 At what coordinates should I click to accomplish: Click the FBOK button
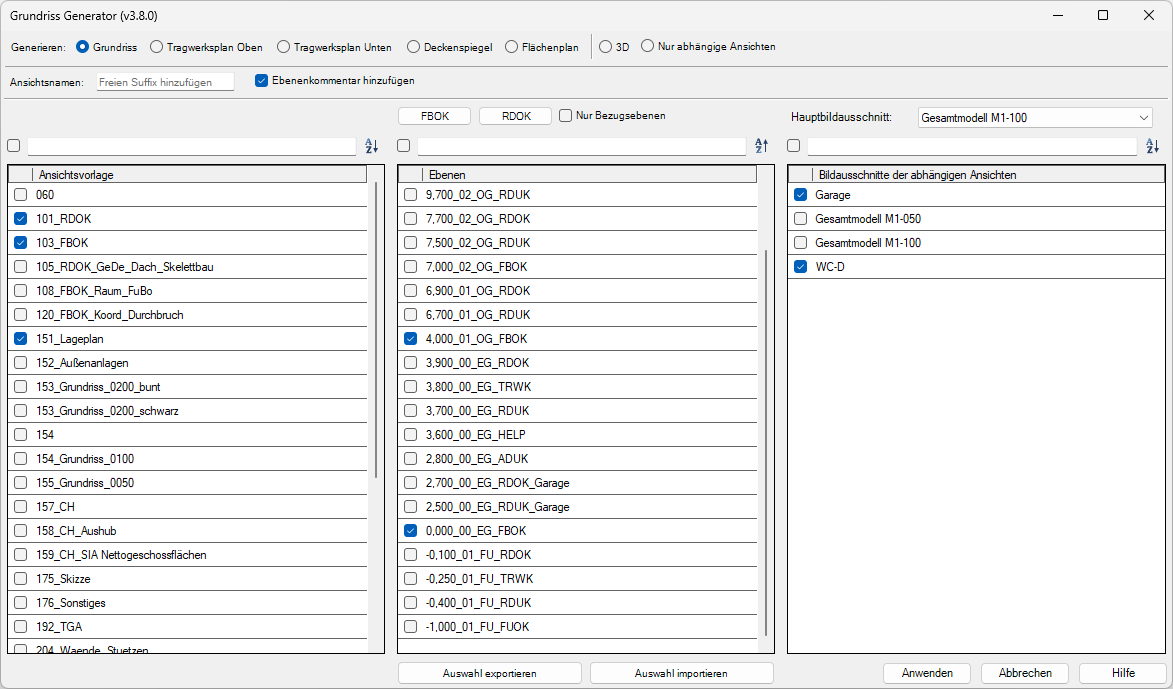pyautogui.click(x=434, y=115)
